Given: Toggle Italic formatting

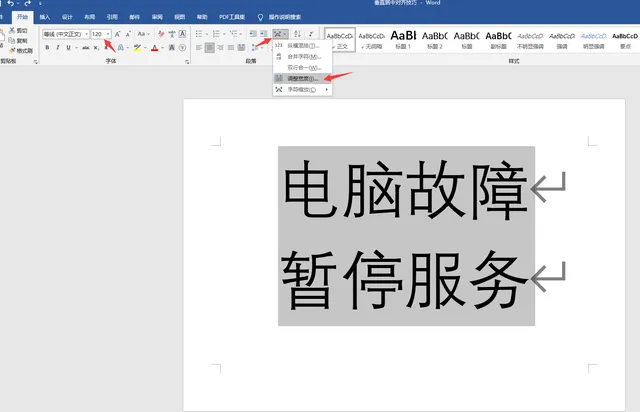Looking at the screenshot, I should (x=58, y=48).
